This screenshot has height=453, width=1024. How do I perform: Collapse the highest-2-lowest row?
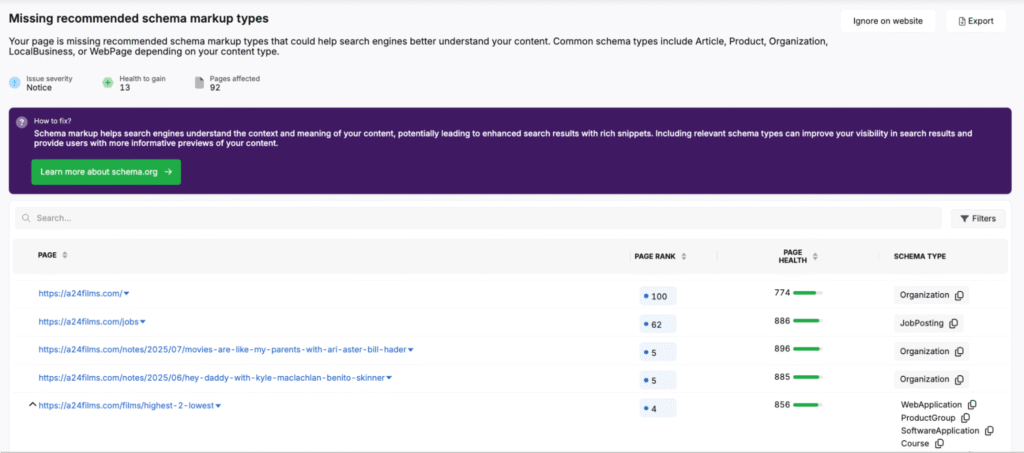tap(32, 405)
